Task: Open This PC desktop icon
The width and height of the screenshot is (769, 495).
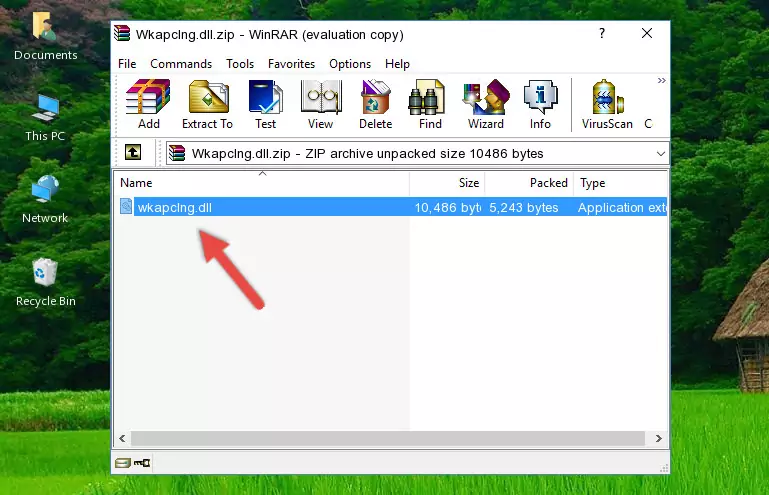Action: (45, 118)
